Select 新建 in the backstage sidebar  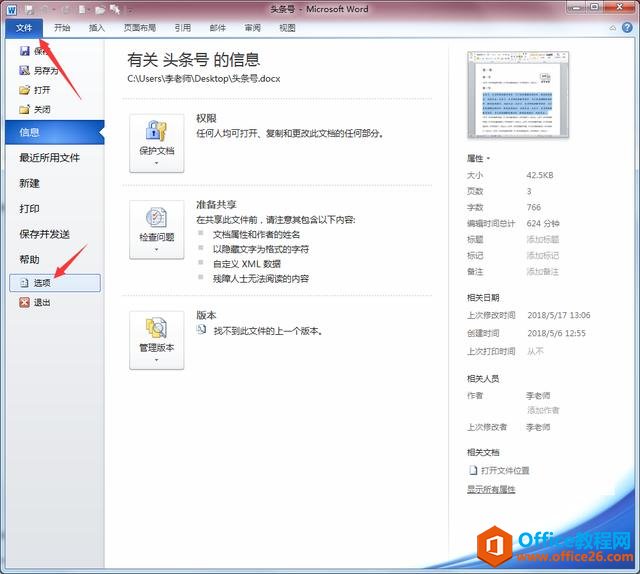29,183
